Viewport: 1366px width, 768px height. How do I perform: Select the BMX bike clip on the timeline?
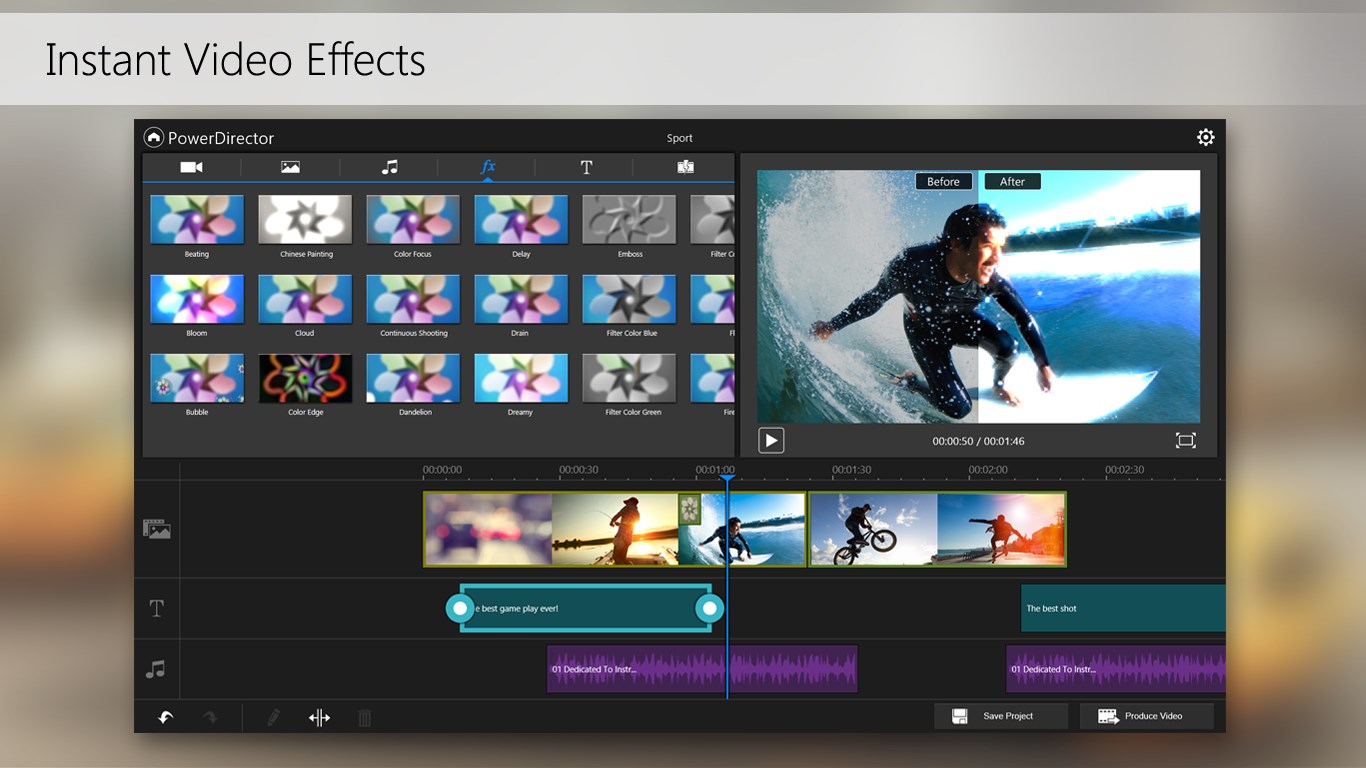click(x=872, y=529)
